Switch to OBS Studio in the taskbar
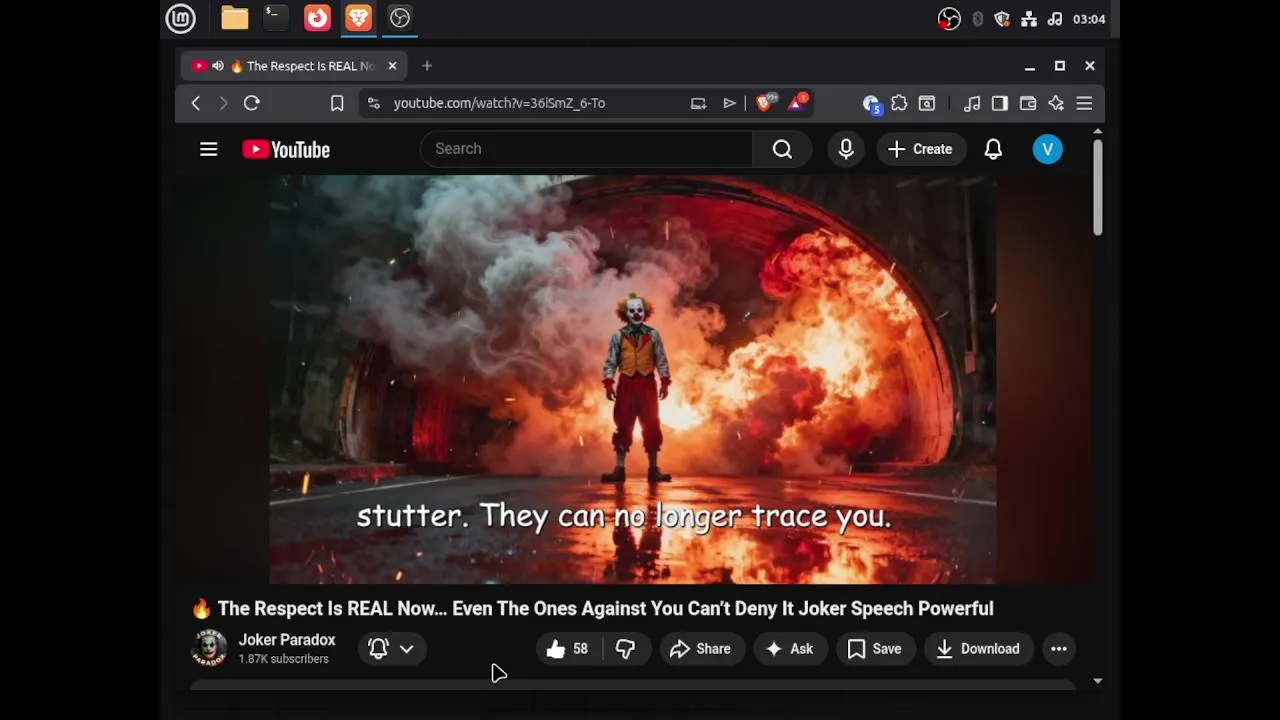Image resolution: width=1280 pixels, height=720 pixels. (400, 18)
